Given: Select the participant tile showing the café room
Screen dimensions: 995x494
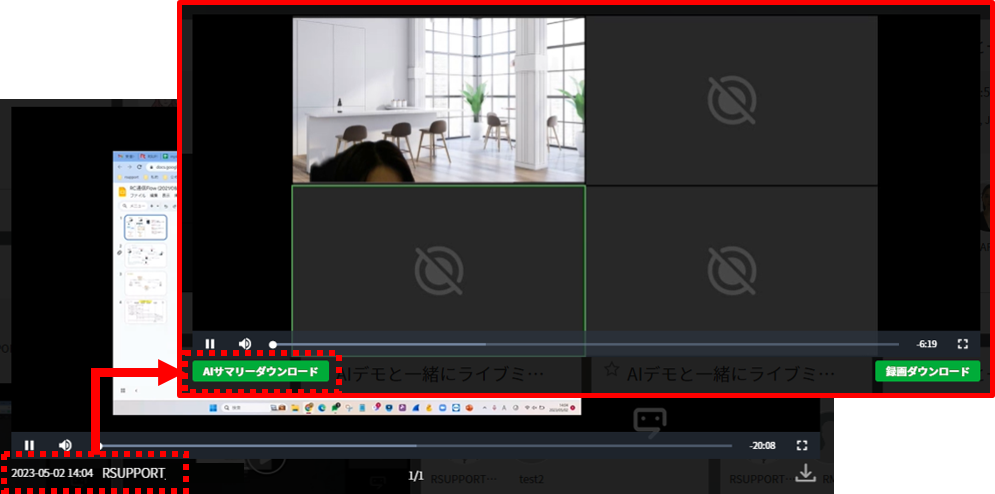Looking at the screenshot, I should (x=438, y=100).
